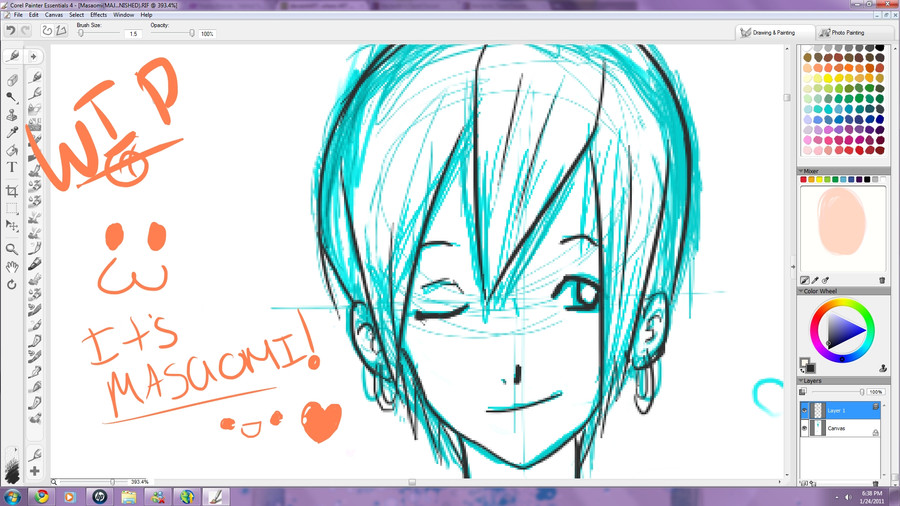
Task: Open Chrome from the taskbar
Action: [41, 496]
